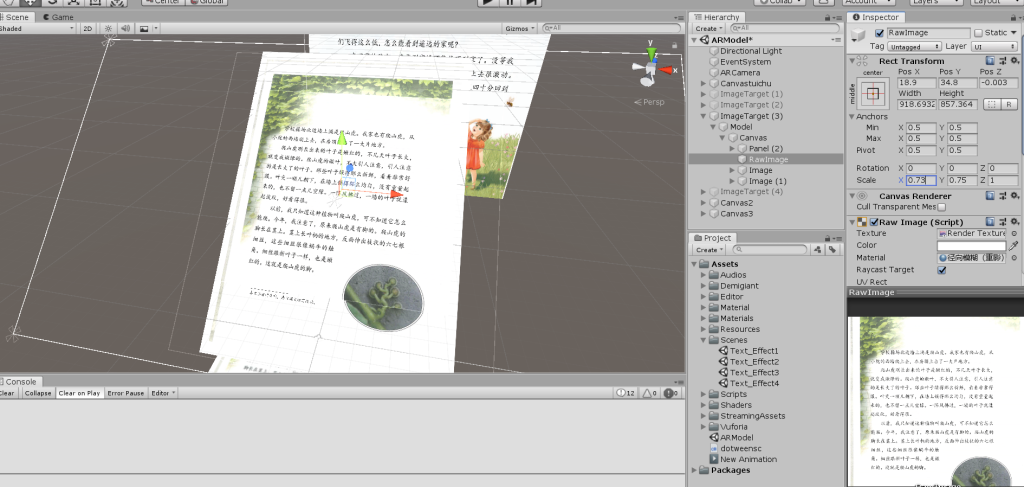Toggle Rect Transform raw edit R button
This screenshot has width=1024, height=487.
1009,104
